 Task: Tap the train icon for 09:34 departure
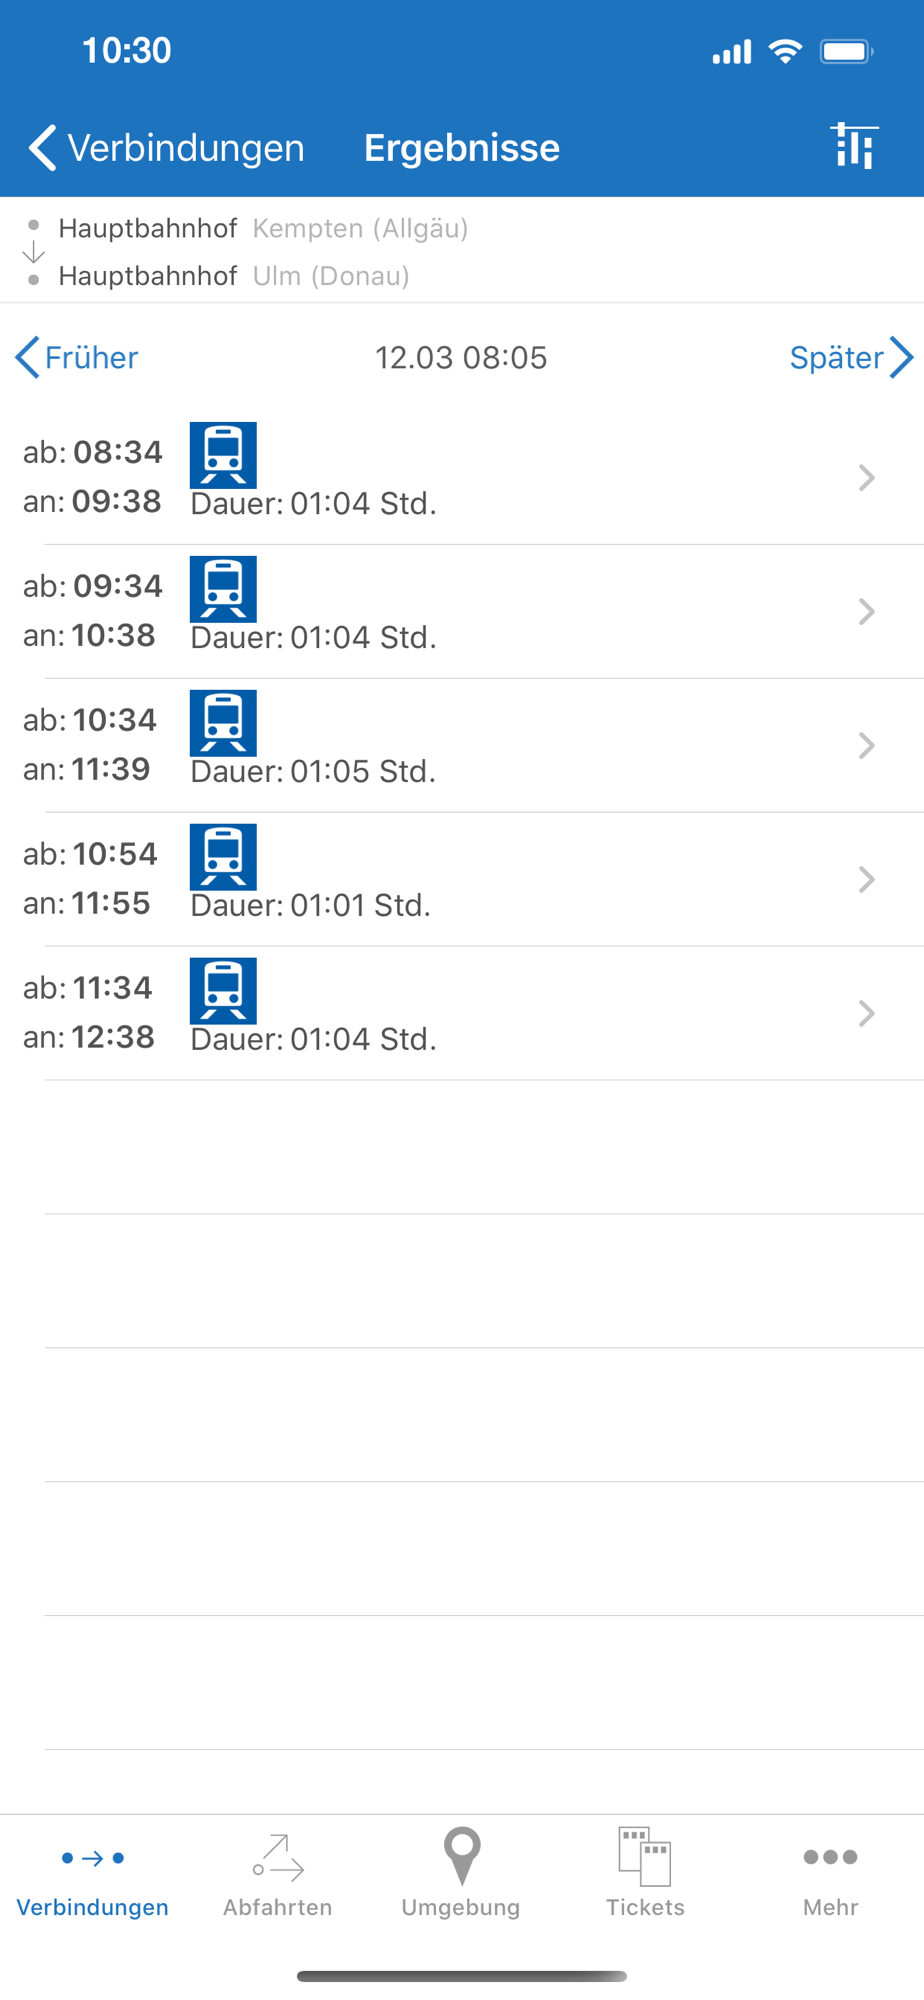223,589
